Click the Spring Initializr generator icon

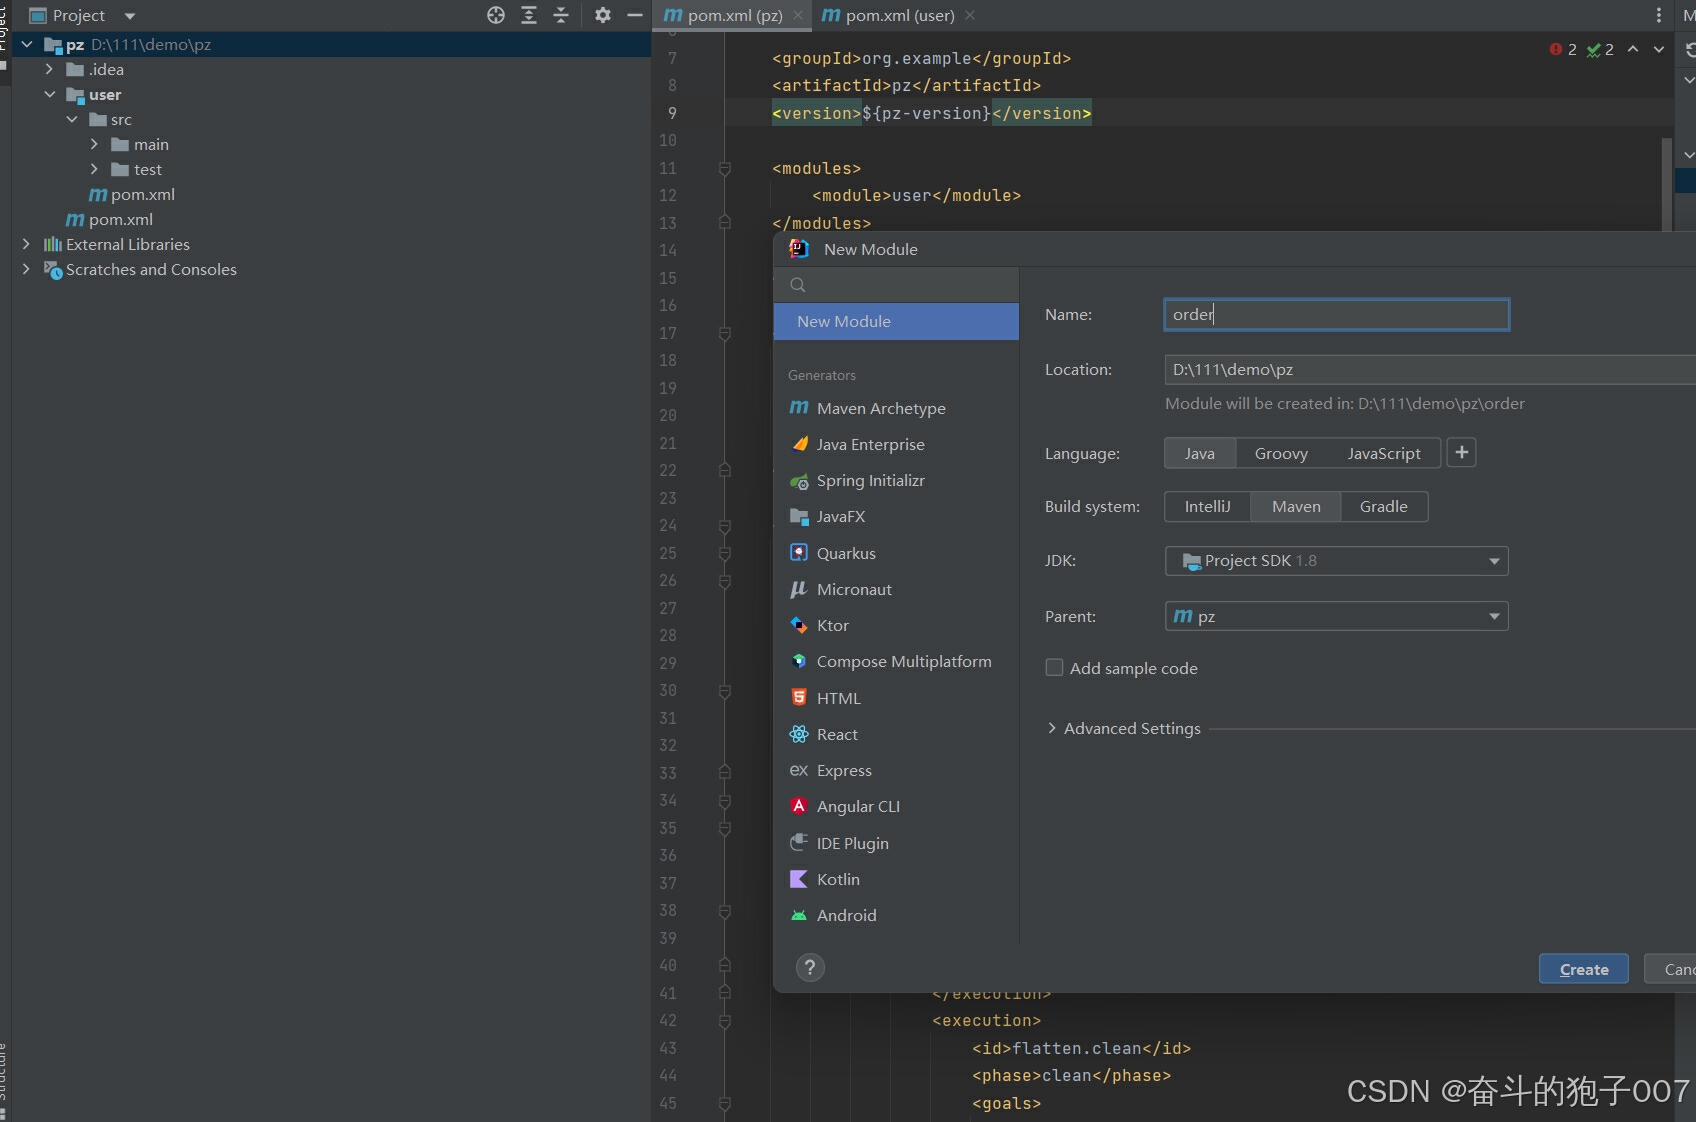[x=799, y=481]
